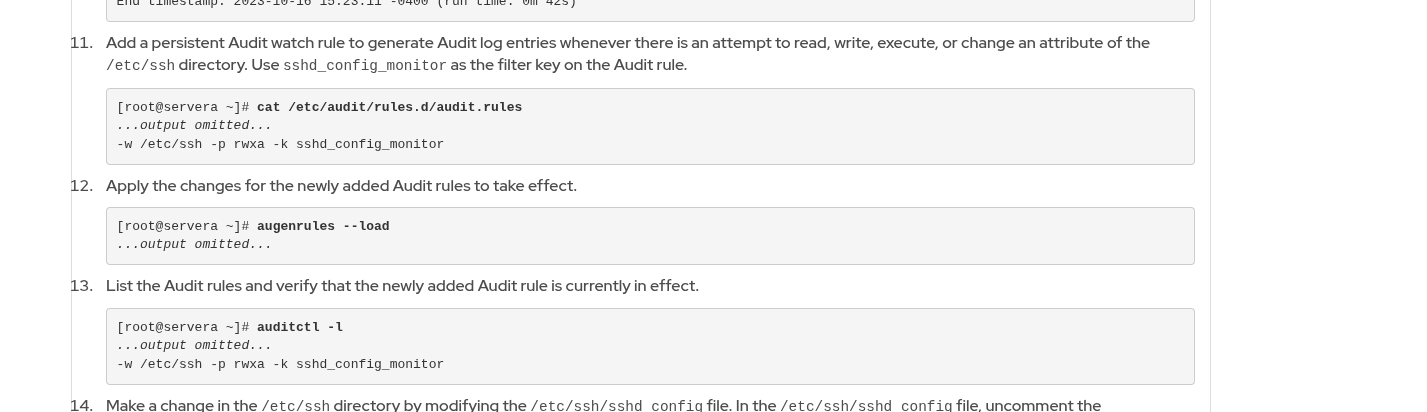
Task: Click the cat /etc/audit/rules.d/audit.rules command
Action: [389, 107]
